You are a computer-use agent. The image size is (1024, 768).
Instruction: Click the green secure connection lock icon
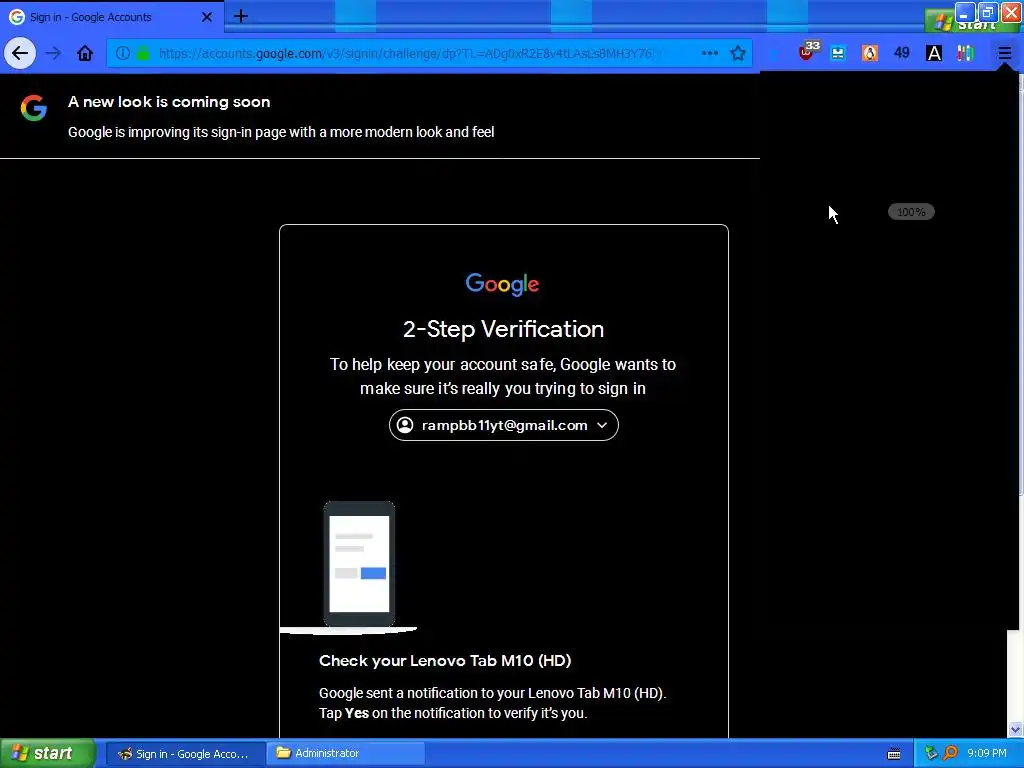click(143, 53)
